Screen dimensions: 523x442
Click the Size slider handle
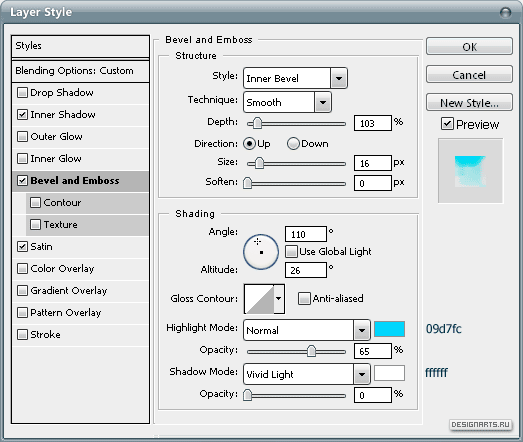(259, 163)
